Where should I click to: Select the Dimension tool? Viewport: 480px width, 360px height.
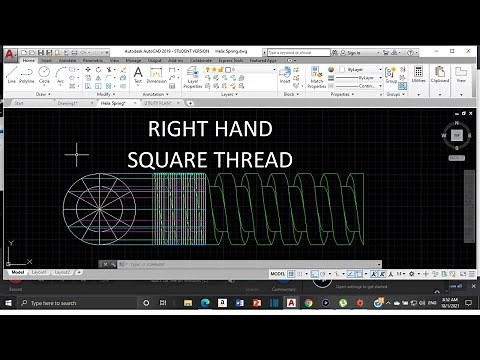(156, 75)
